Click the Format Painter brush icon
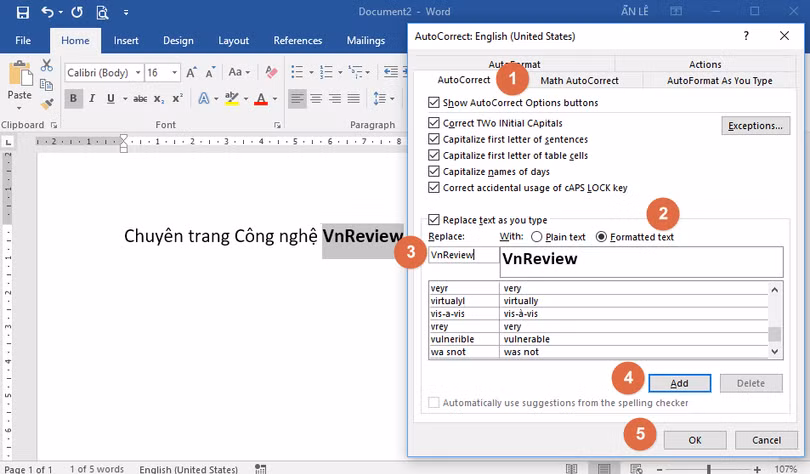810x474 pixels. tap(47, 104)
